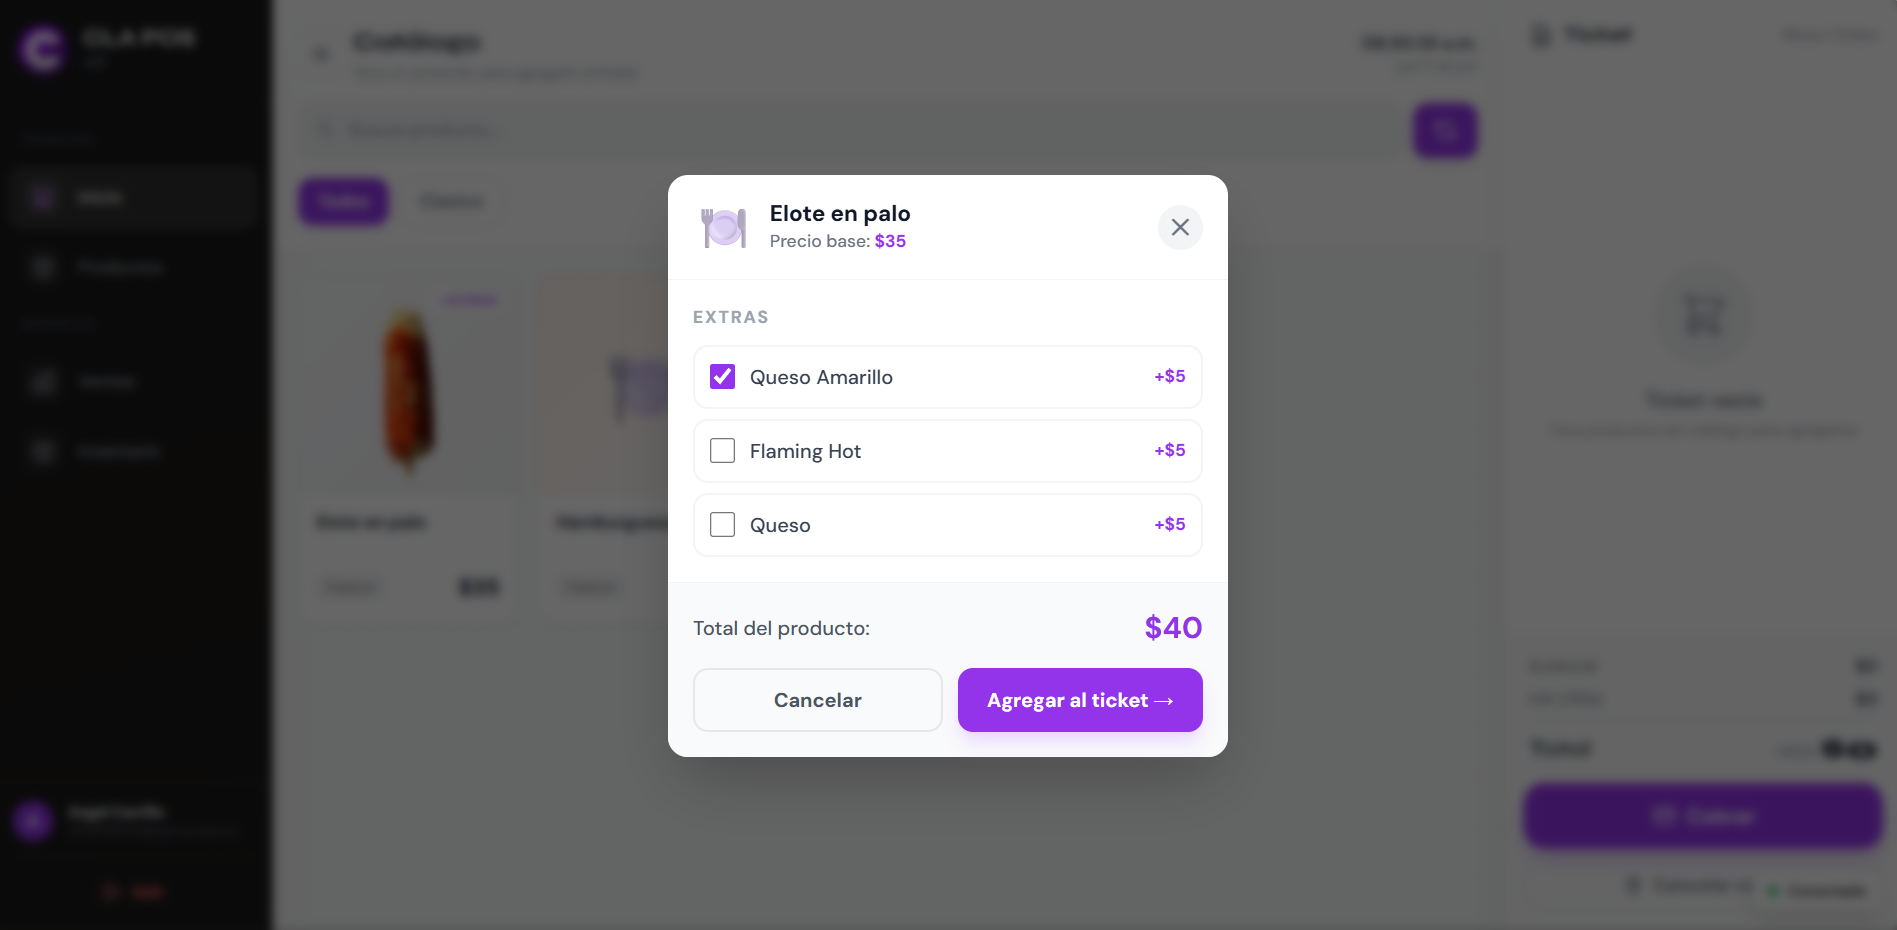Close the Elote en palo dialog
The height and width of the screenshot is (930, 1897).
1180,227
